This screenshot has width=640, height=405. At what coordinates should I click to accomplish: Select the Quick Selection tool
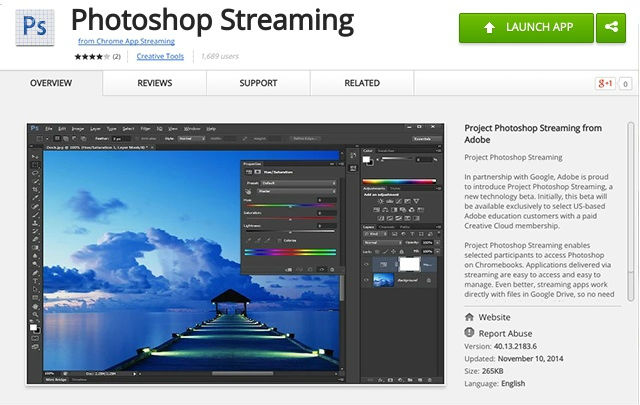[36, 181]
